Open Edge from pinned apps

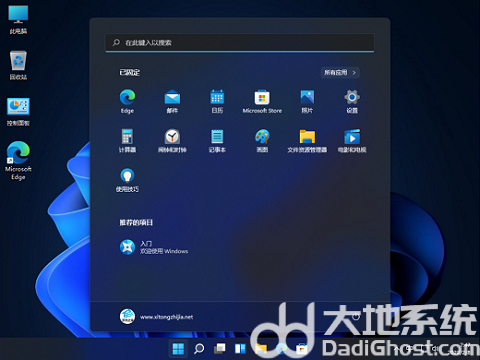pos(127,101)
